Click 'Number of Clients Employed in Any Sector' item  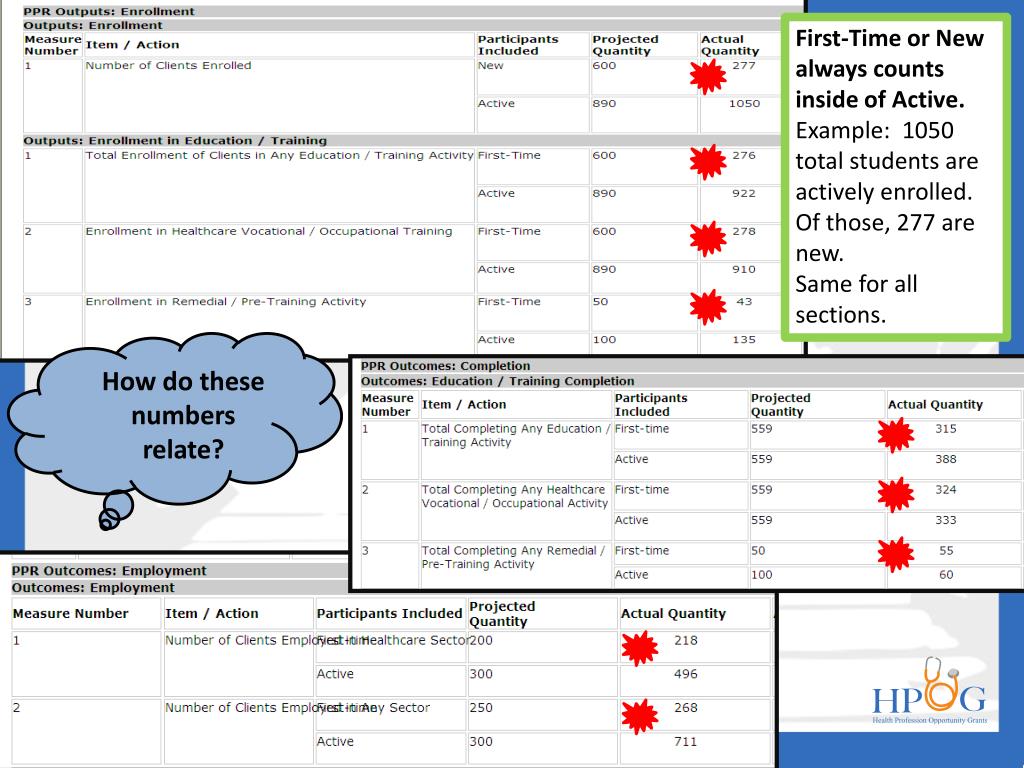coord(297,707)
